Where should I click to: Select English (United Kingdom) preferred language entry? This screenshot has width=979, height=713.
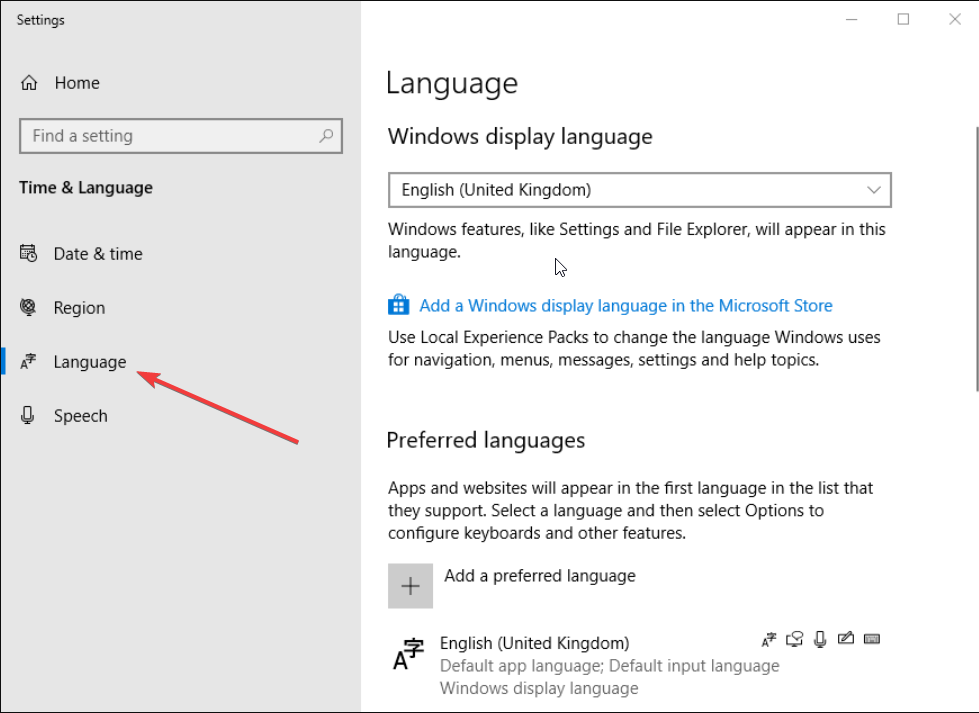pyautogui.click(x=635, y=665)
